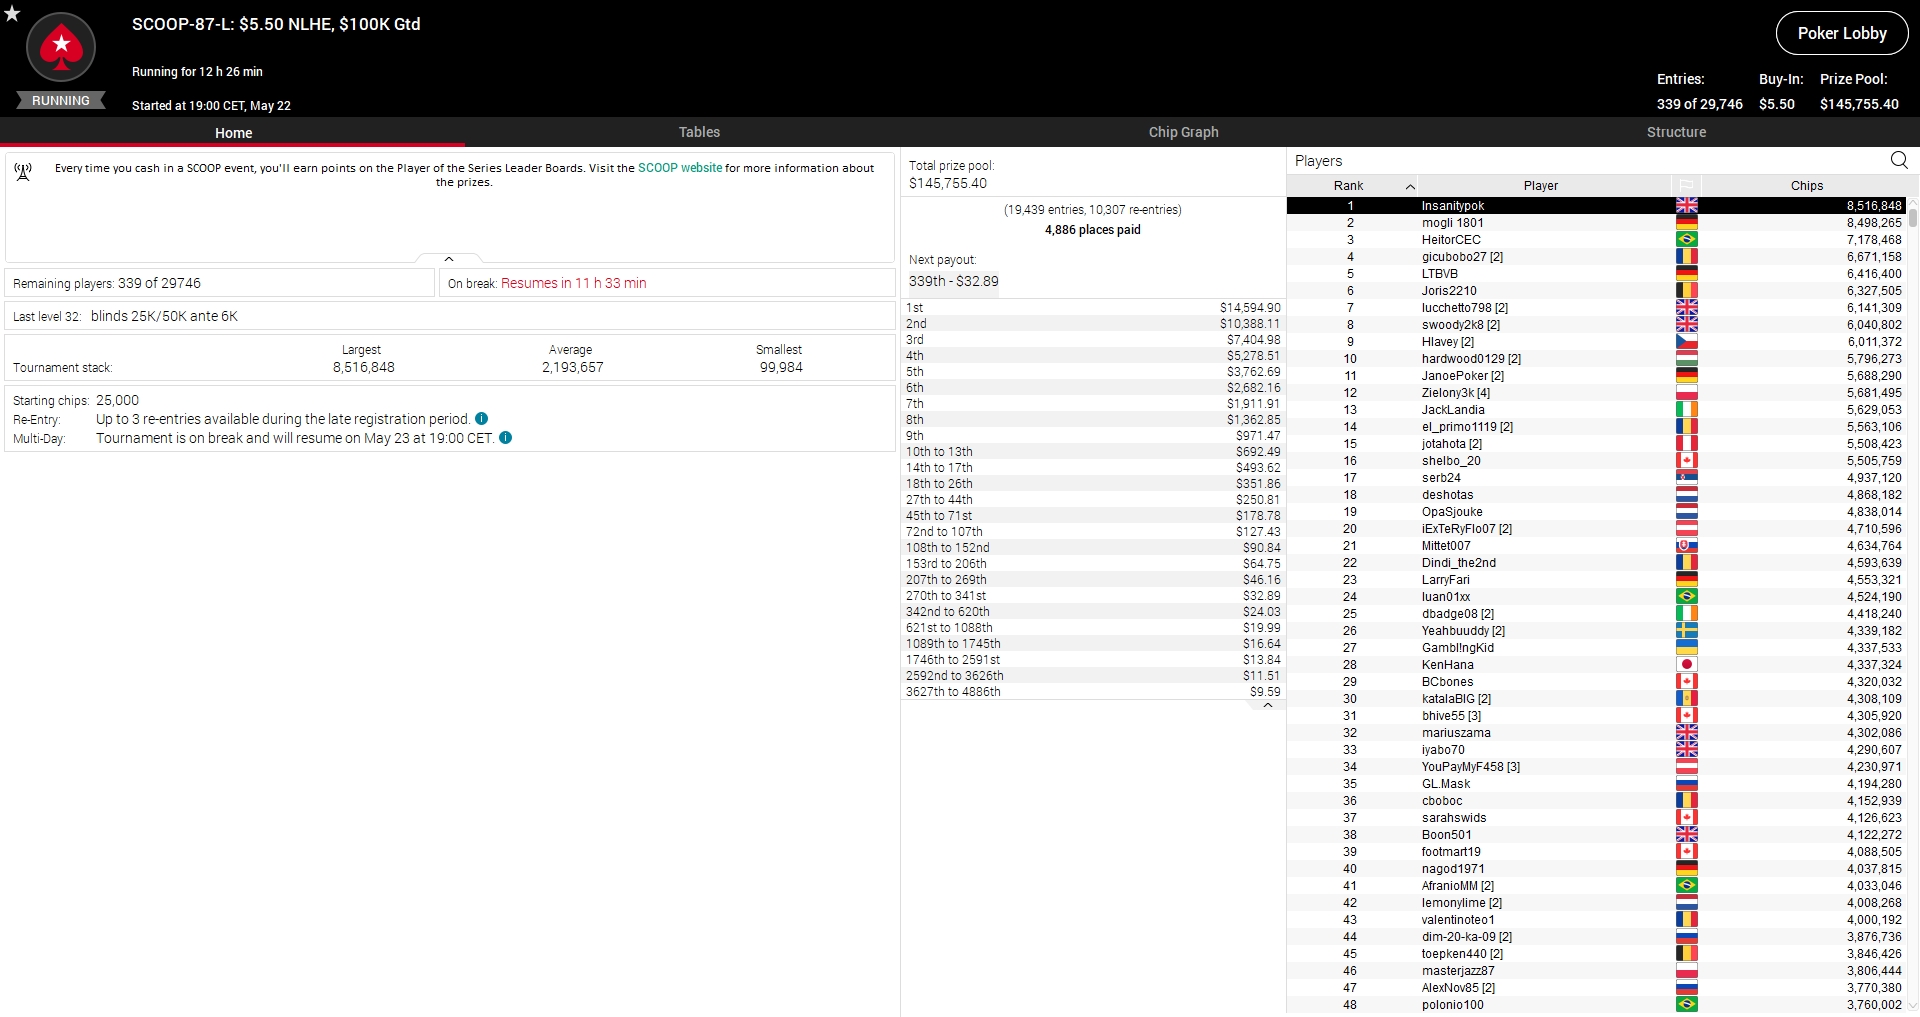Screen dimensions: 1920x1017
Task: Select the Insanitypok player row
Action: pos(1597,206)
